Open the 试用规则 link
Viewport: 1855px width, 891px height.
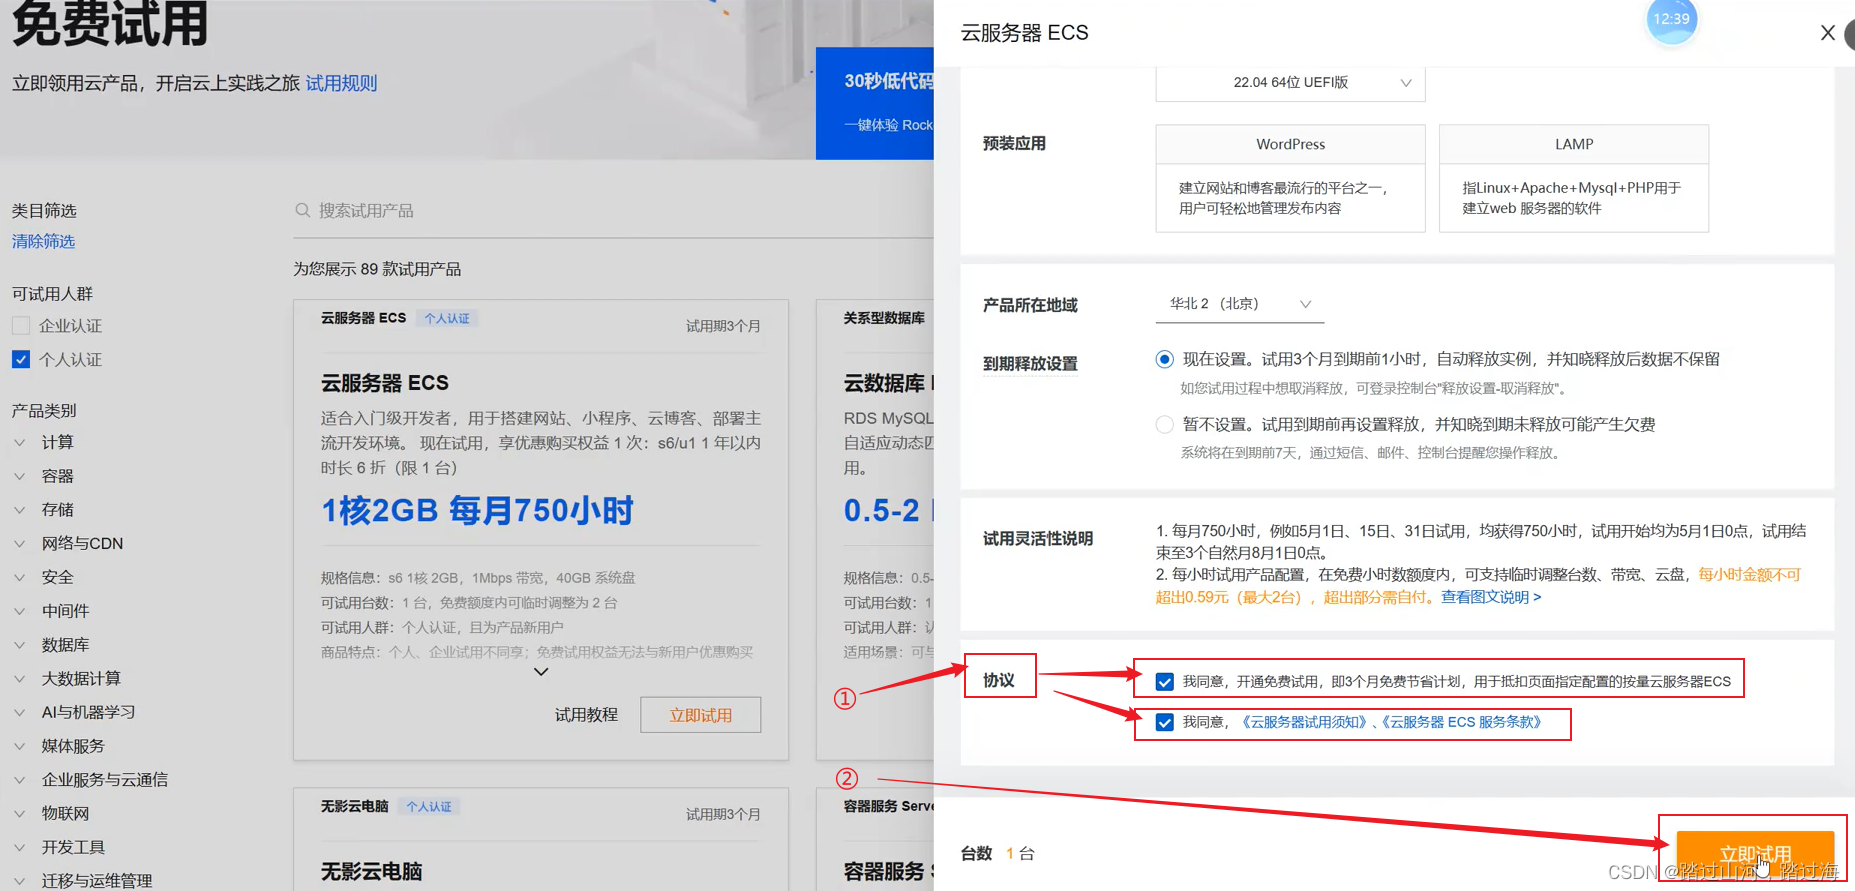(x=341, y=83)
